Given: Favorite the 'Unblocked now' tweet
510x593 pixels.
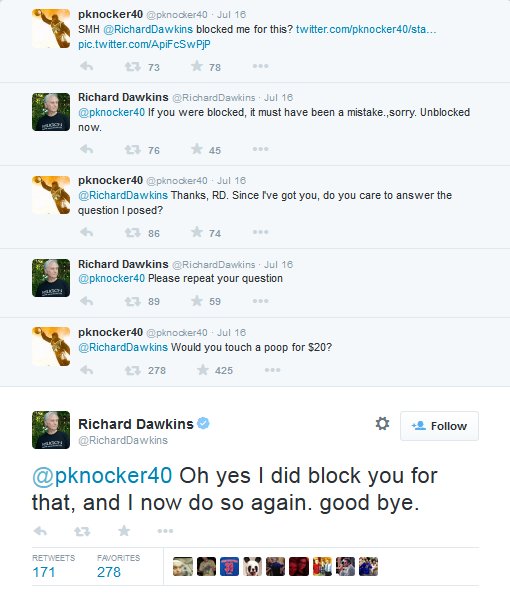Looking at the screenshot, I should (x=197, y=149).
